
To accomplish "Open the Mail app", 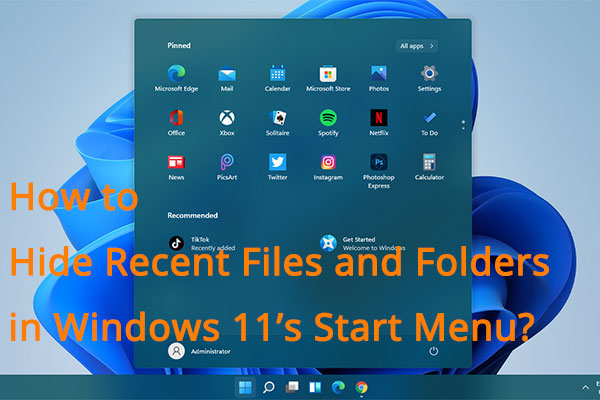I will 227,78.
